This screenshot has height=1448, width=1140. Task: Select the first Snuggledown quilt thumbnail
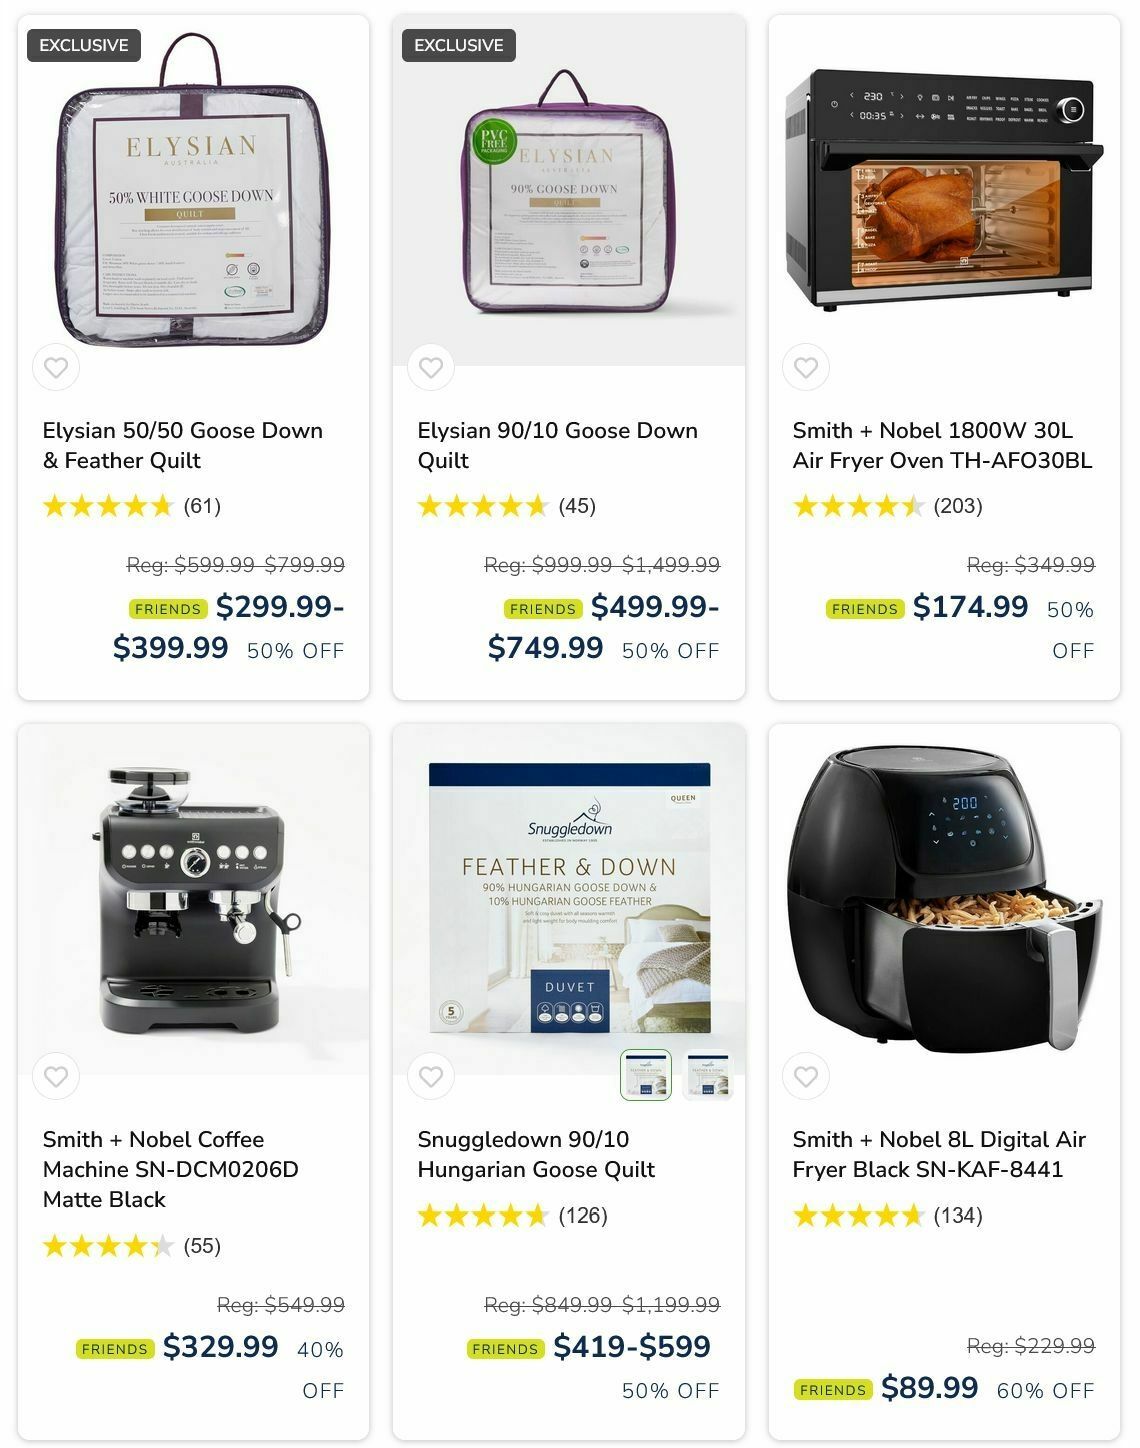click(x=646, y=1075)
